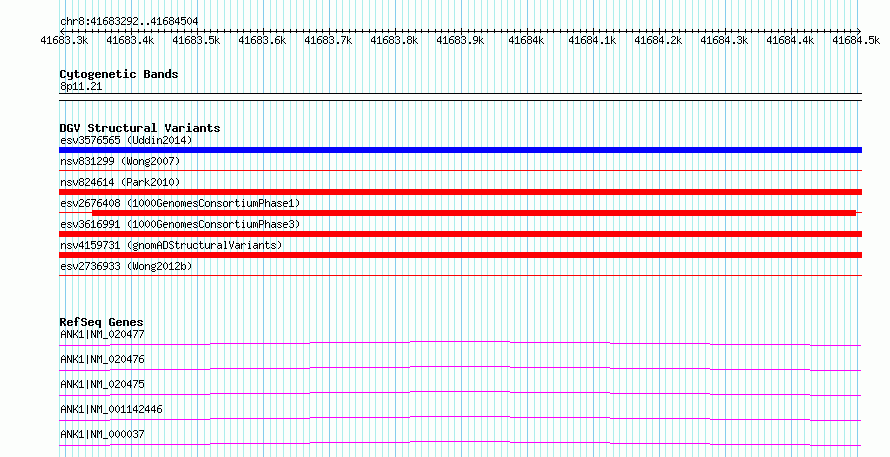The image size is (890, 457).
Task: Click the red nsv4159731 variant bar
Action: pos(460,255)
